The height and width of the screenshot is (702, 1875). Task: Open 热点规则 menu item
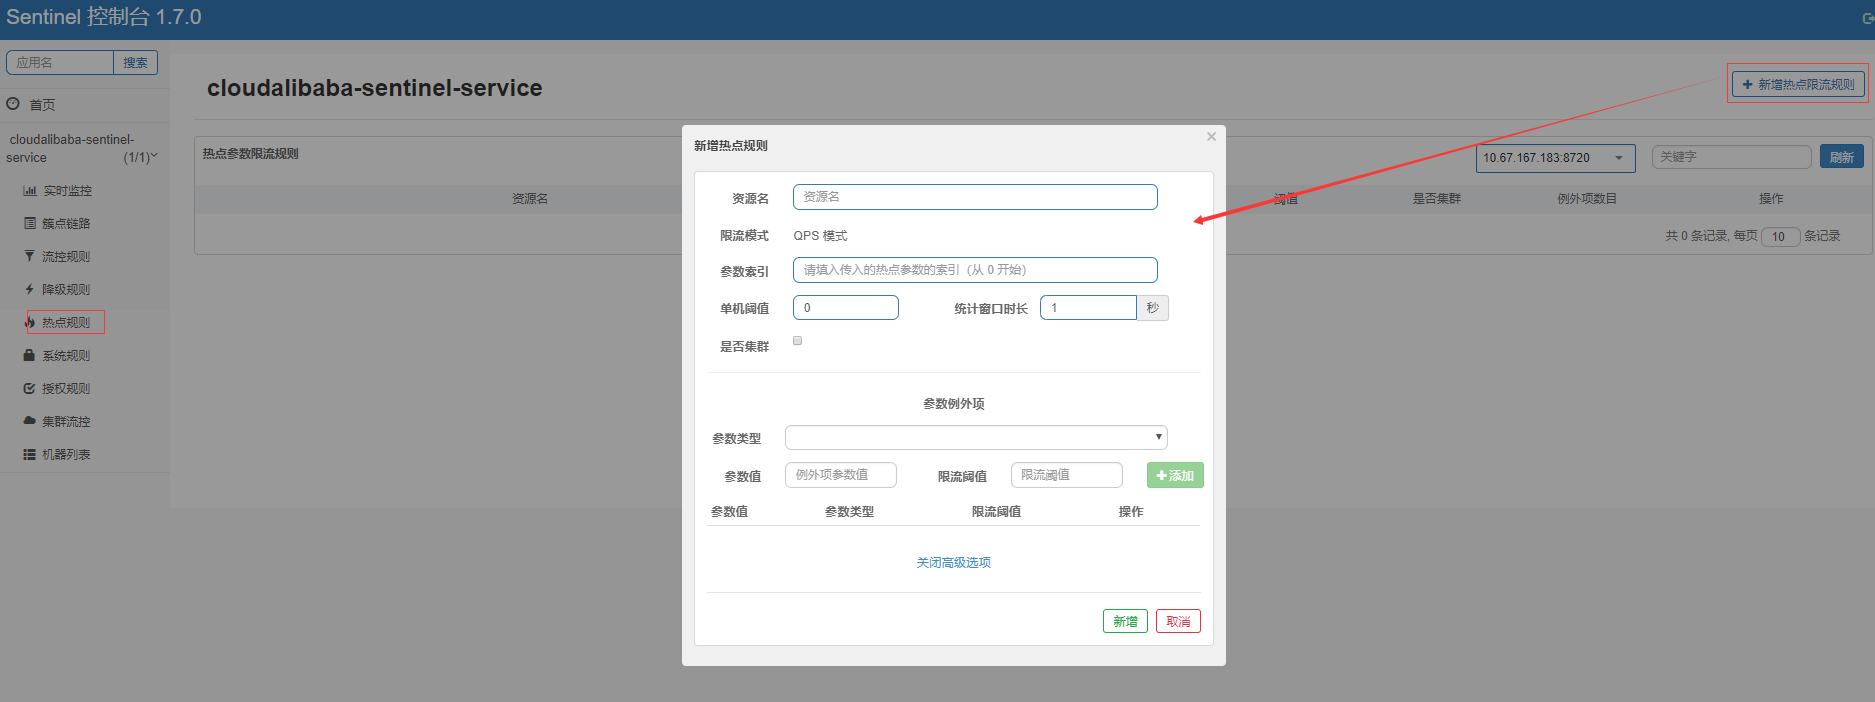click(x=66, y=322)
